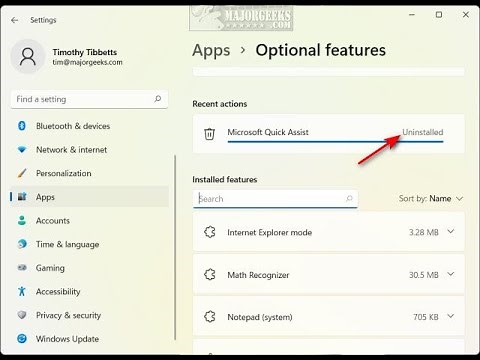Image resolution: width=480 pixels, height=360 pixels.
Task: Click the 3.28 MB size value
Action: pyautogui.click(x=424, y=232)
